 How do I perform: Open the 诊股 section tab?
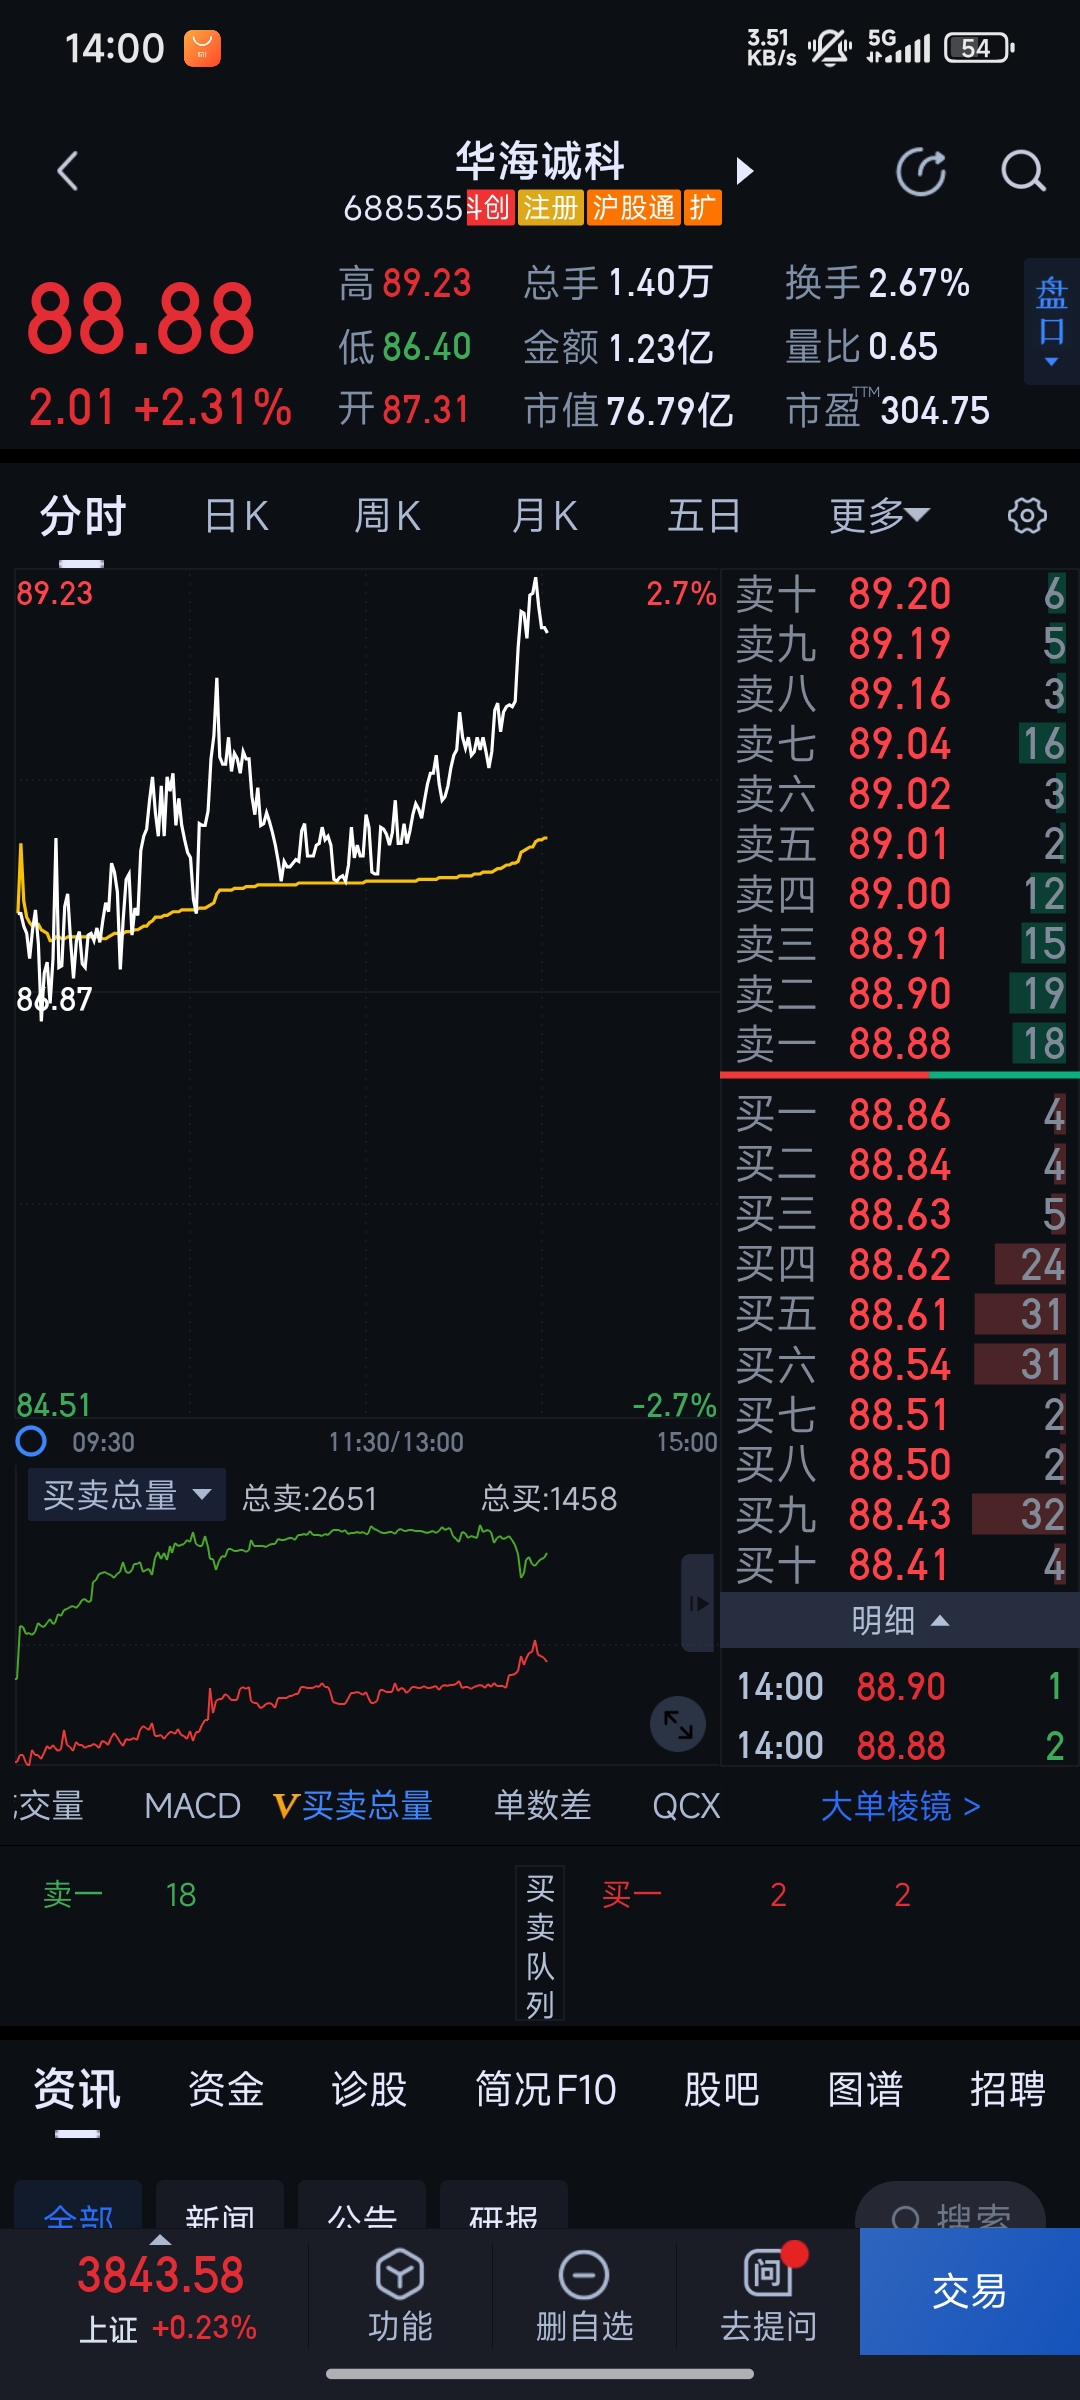(369, 2089)
